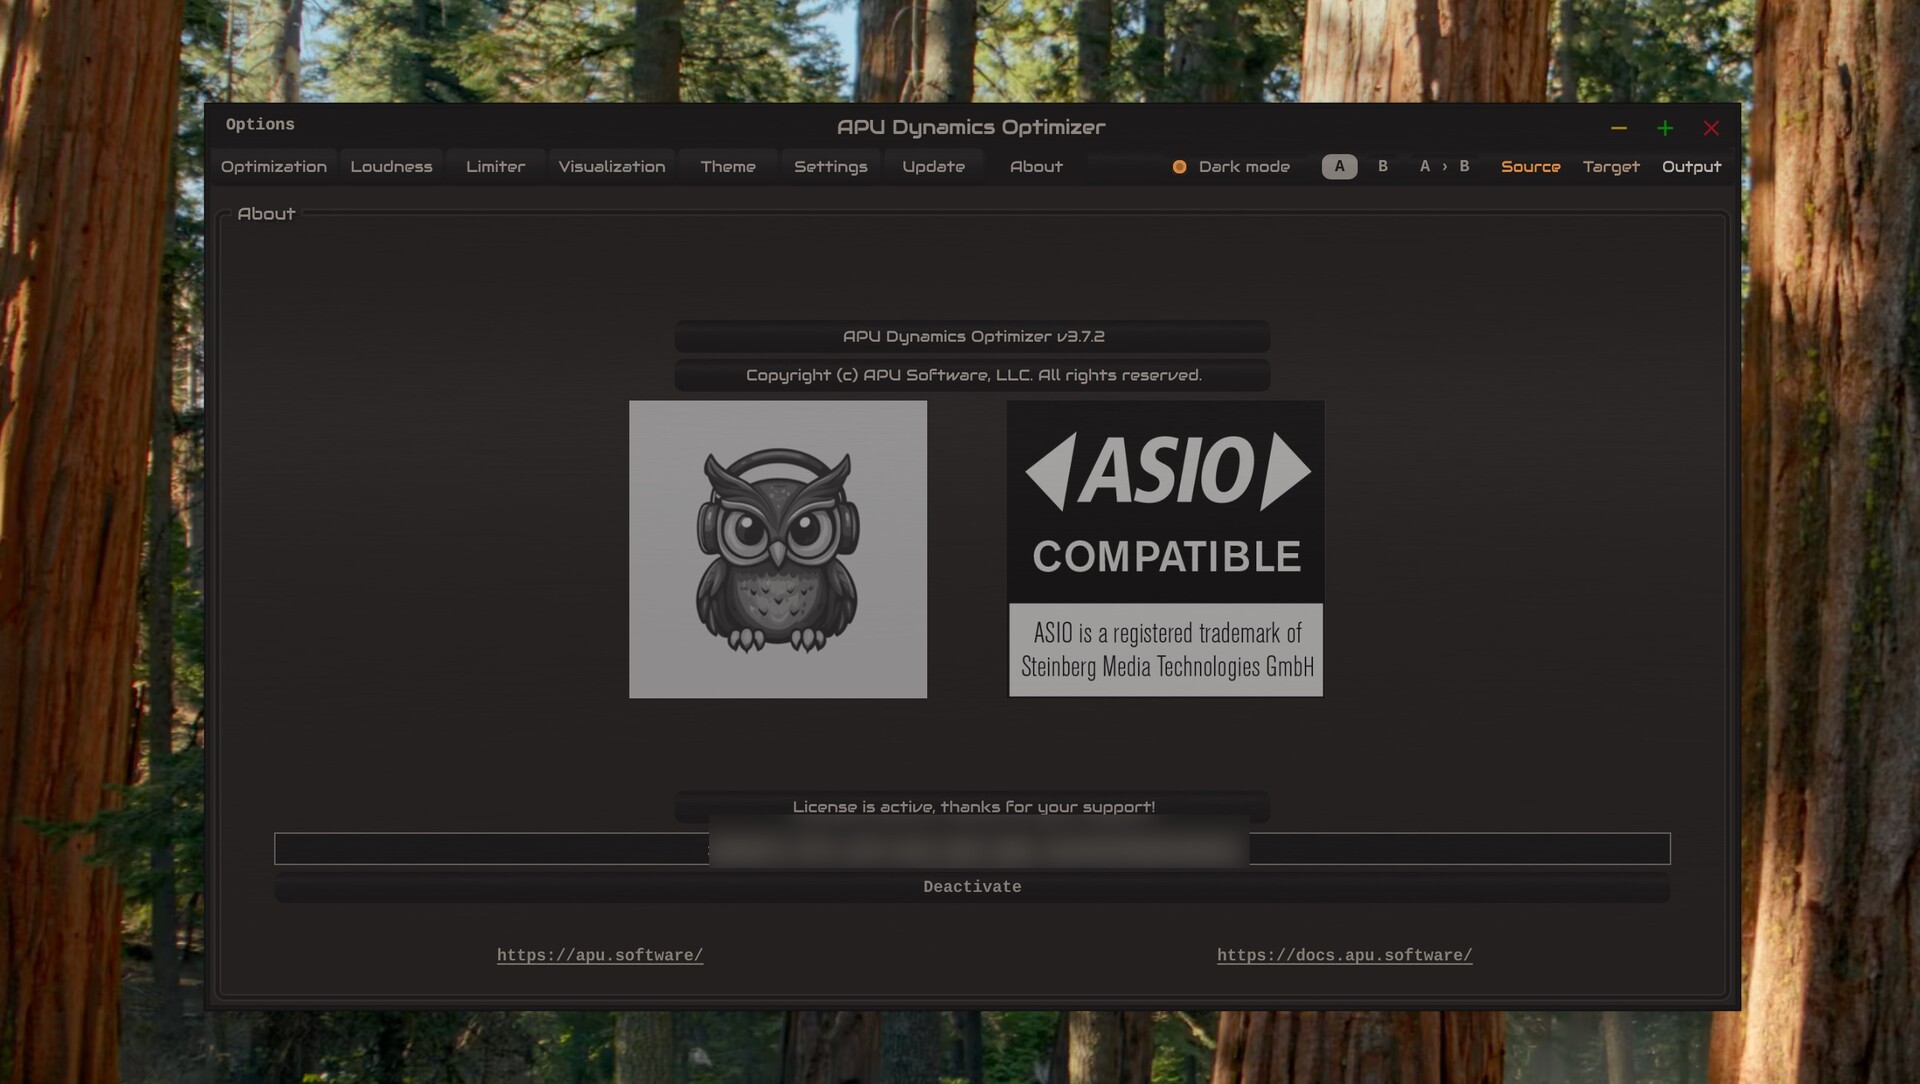
Task: Switch to the Loudness tab
Action: pyautogui.click(x=391, y=167)
